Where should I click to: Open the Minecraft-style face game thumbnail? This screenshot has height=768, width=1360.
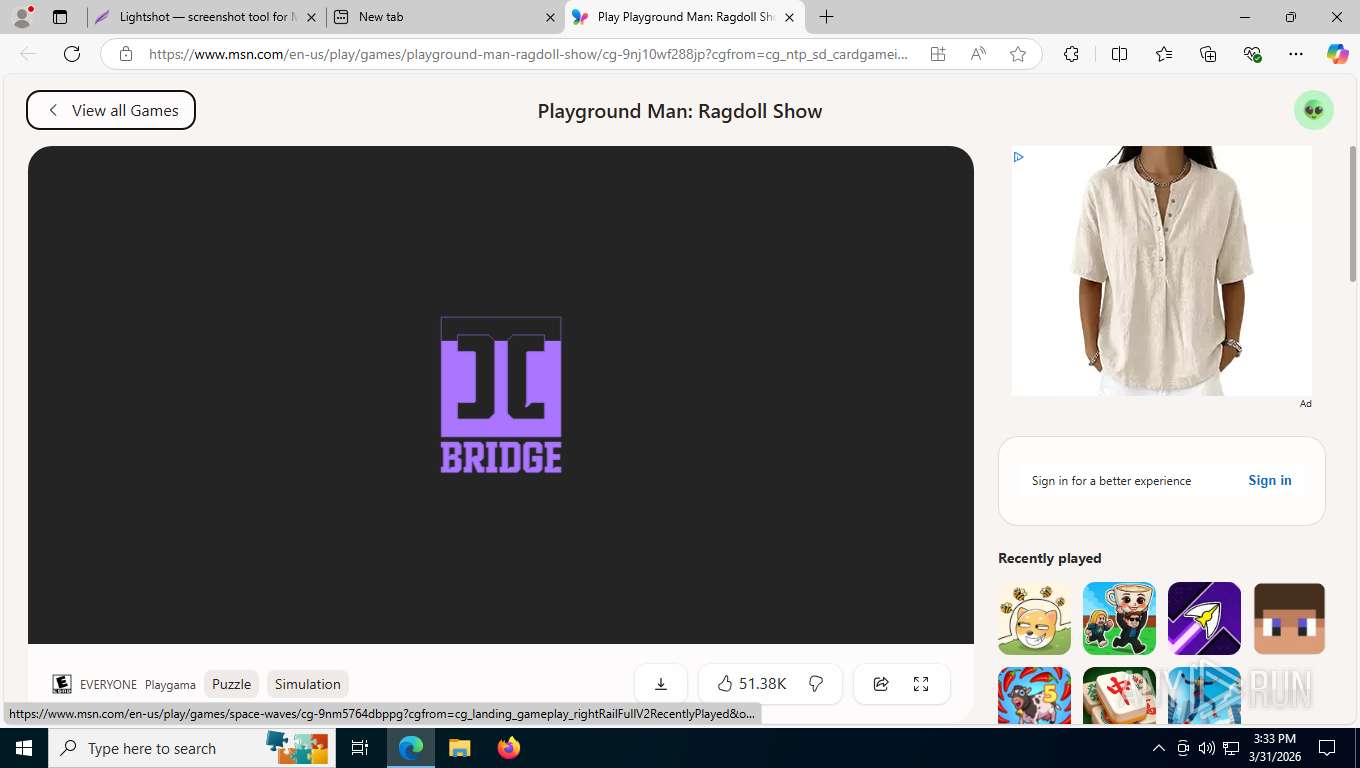(1289, 619)
